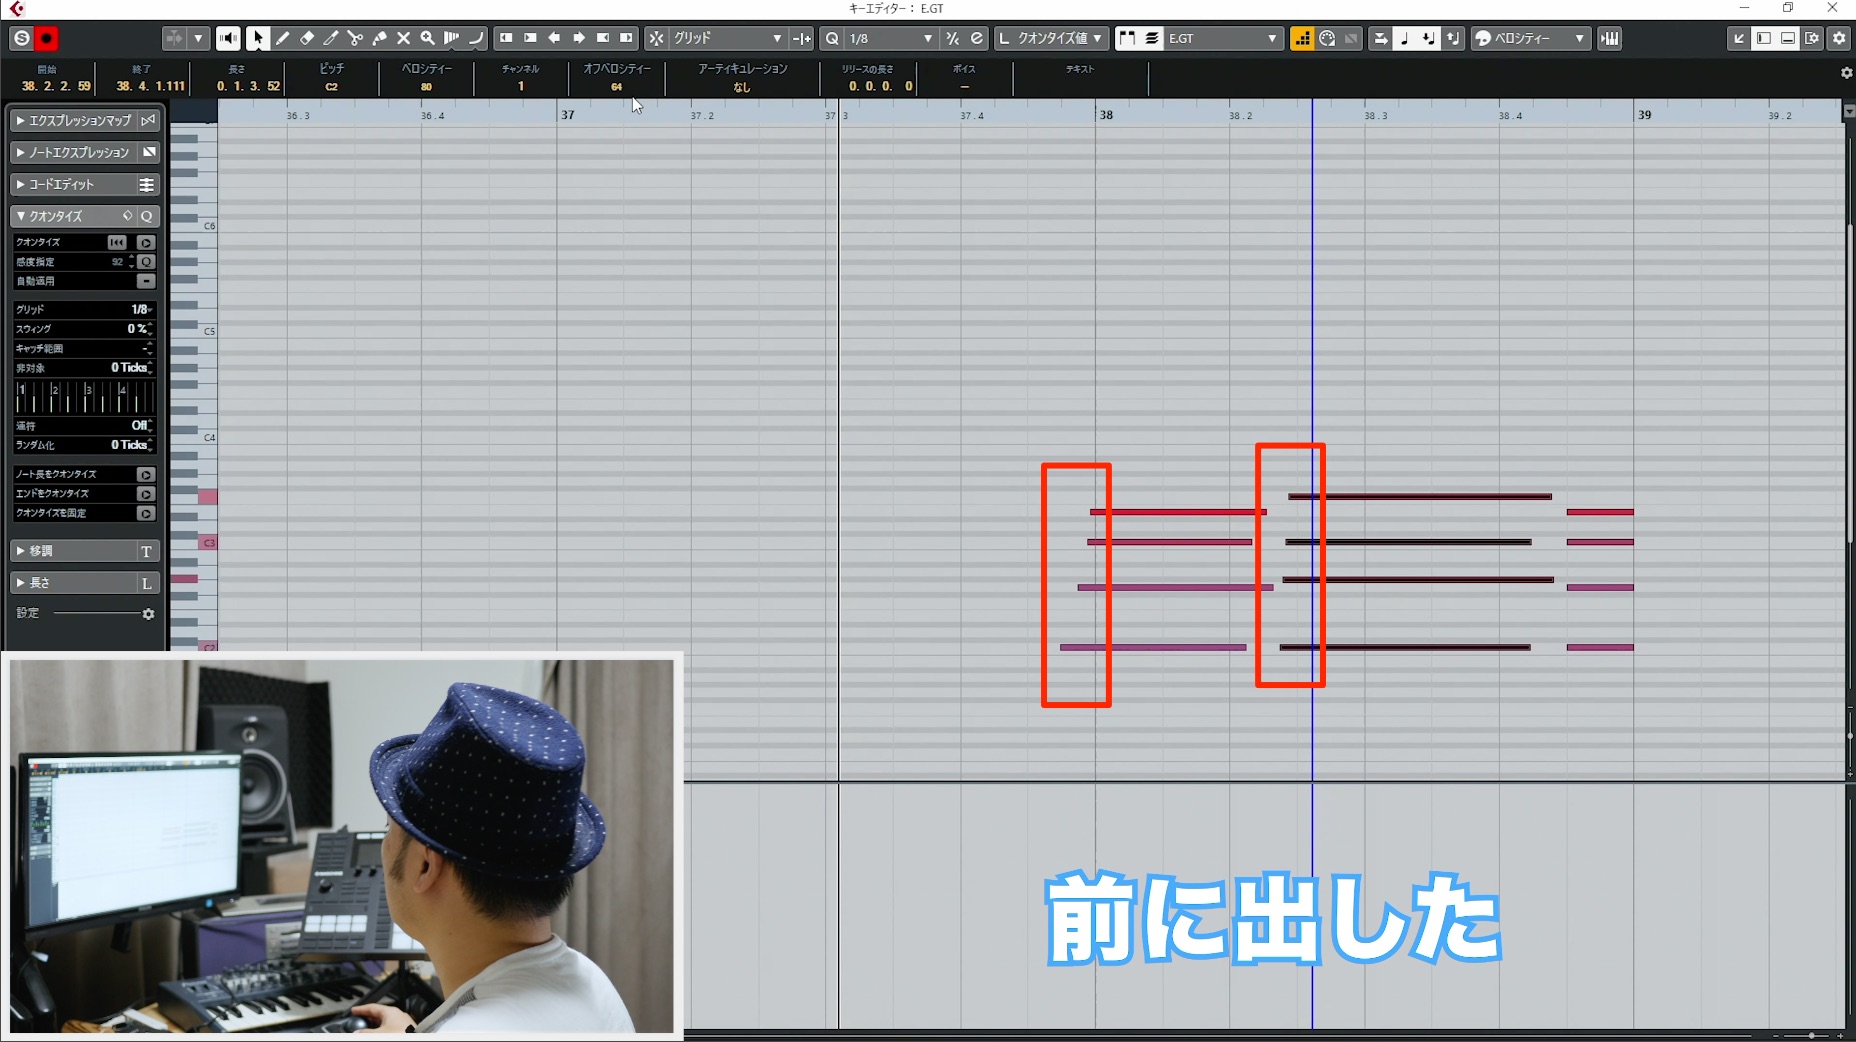Select the Split scissors tool
Image resolution: width=1856 pixels, height=1042 pixels.
pyautogui.click(x=355, y=38)
